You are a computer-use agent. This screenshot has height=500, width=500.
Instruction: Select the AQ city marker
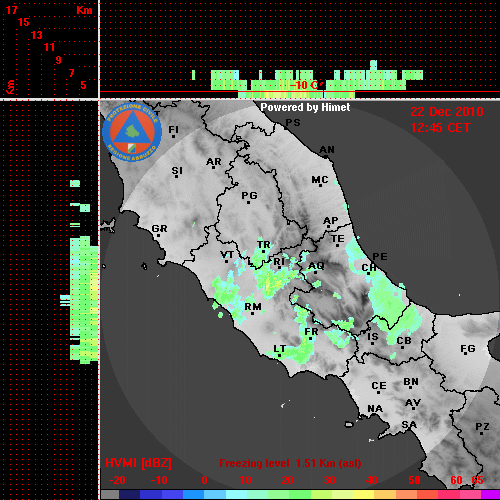315,272
